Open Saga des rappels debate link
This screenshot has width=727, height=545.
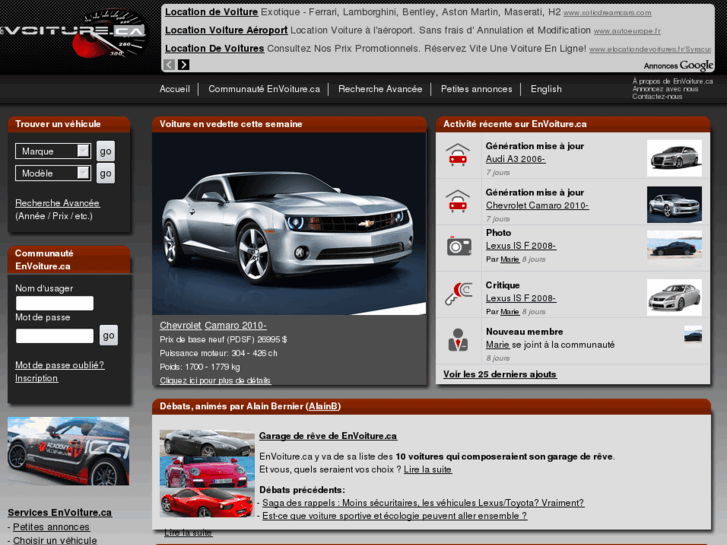(423, 503)
